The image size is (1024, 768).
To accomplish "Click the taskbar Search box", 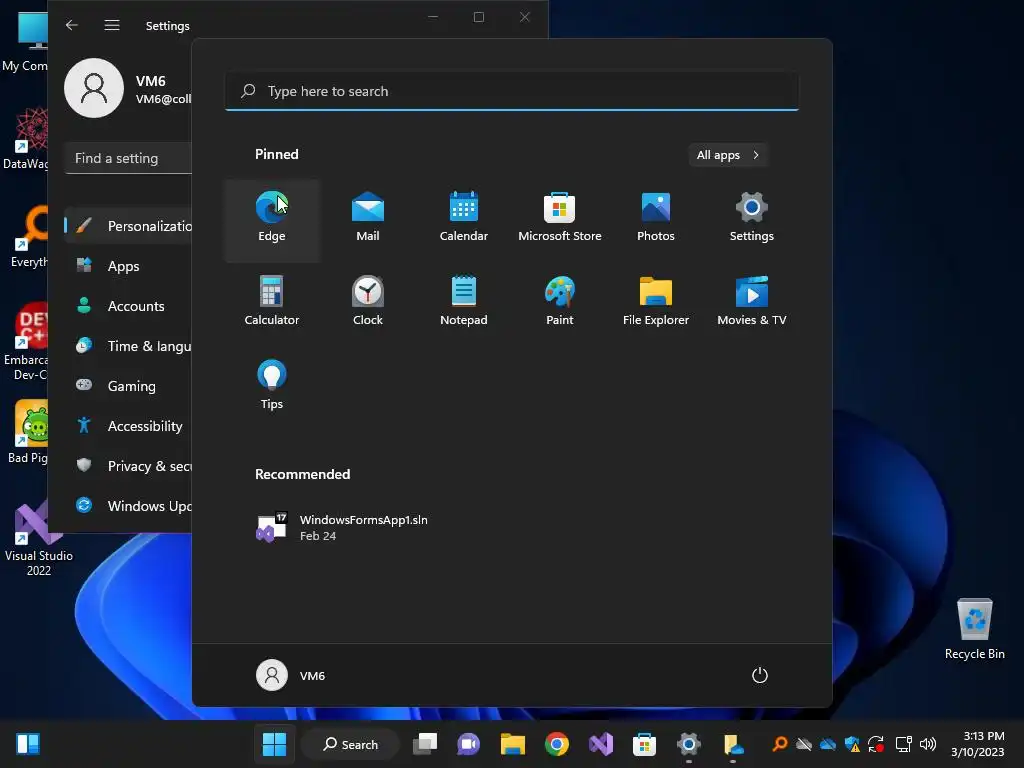I will pyautogui.click(x=351, y=744).
